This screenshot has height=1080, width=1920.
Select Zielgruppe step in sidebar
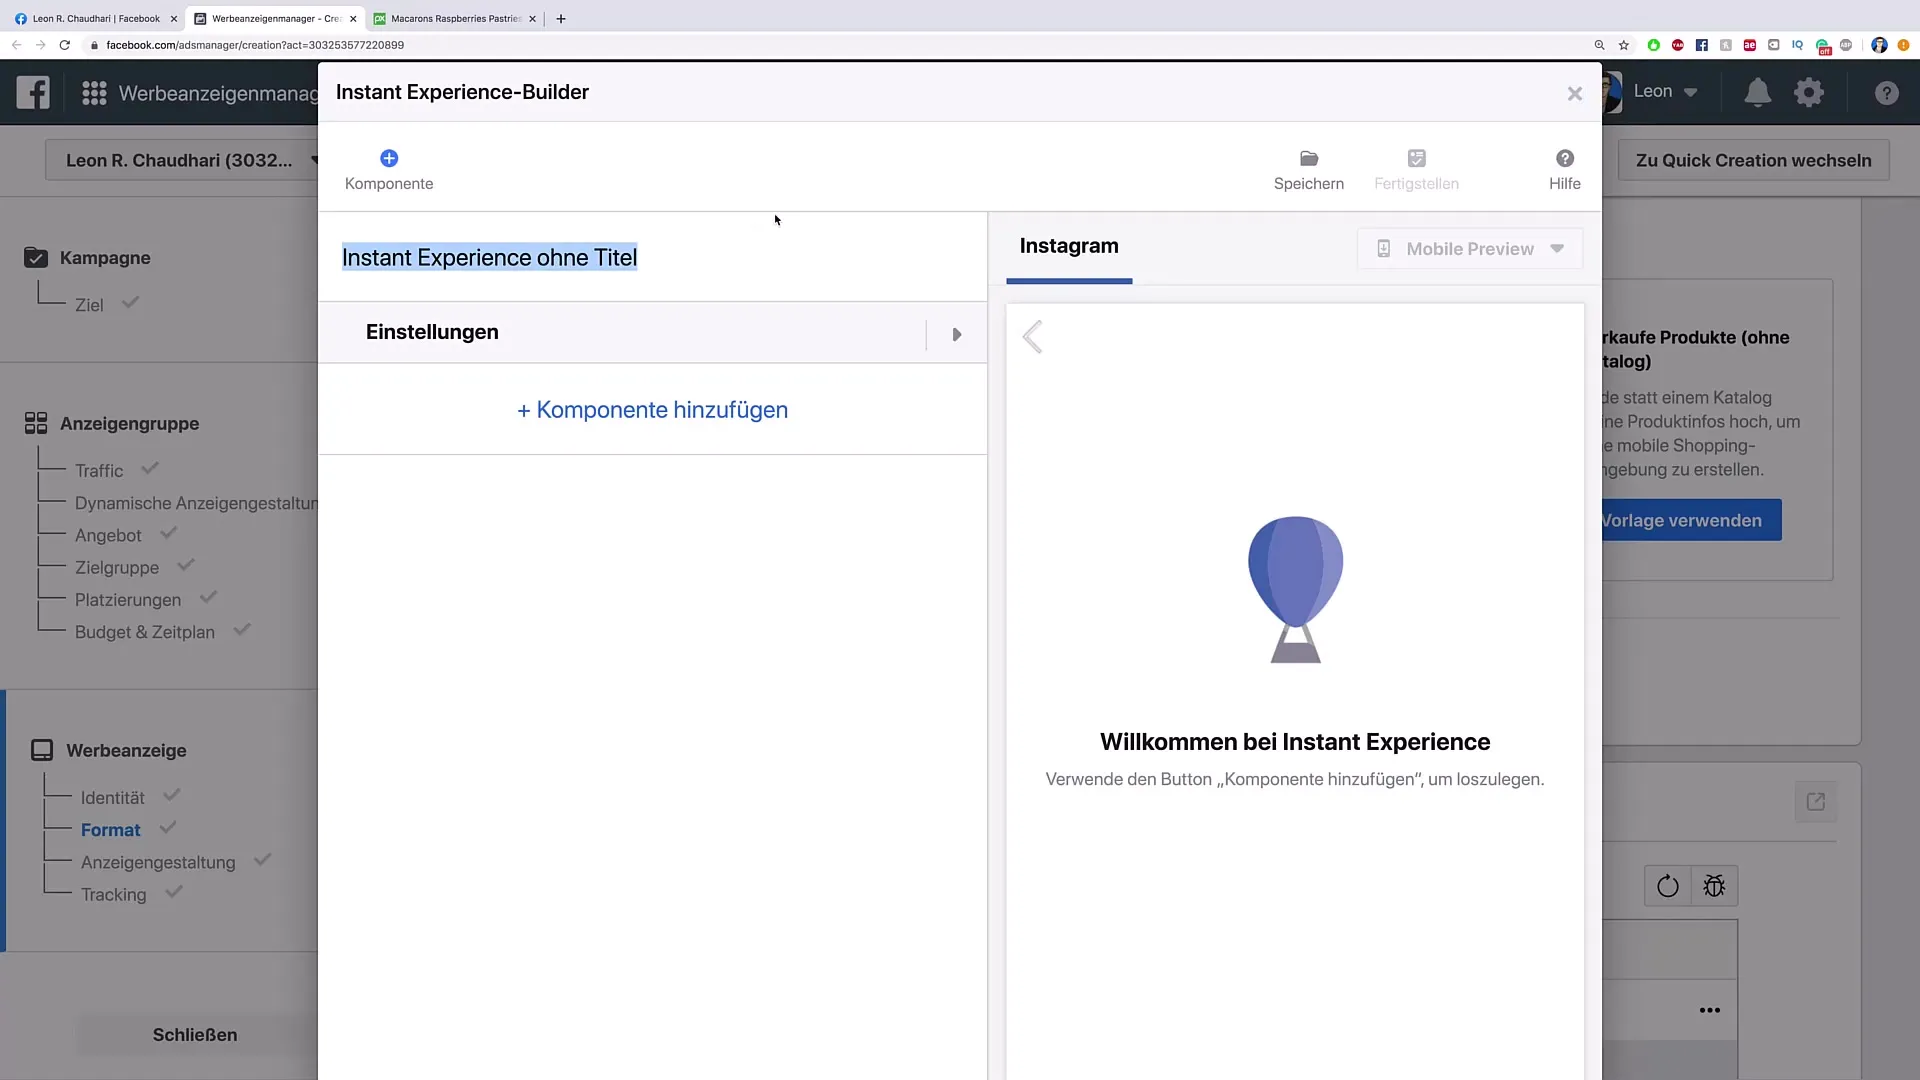(117, 568)
